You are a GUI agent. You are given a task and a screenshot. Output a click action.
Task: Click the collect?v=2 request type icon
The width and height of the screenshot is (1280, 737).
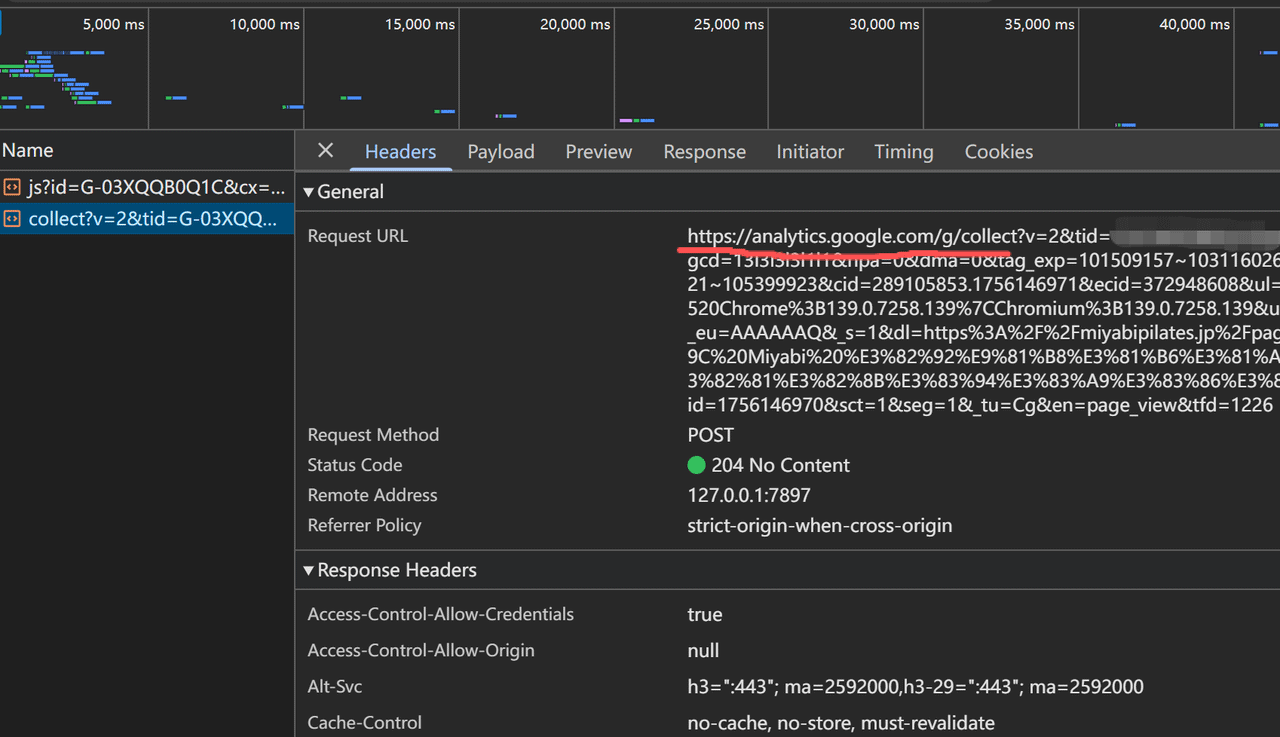coord(12,219)
